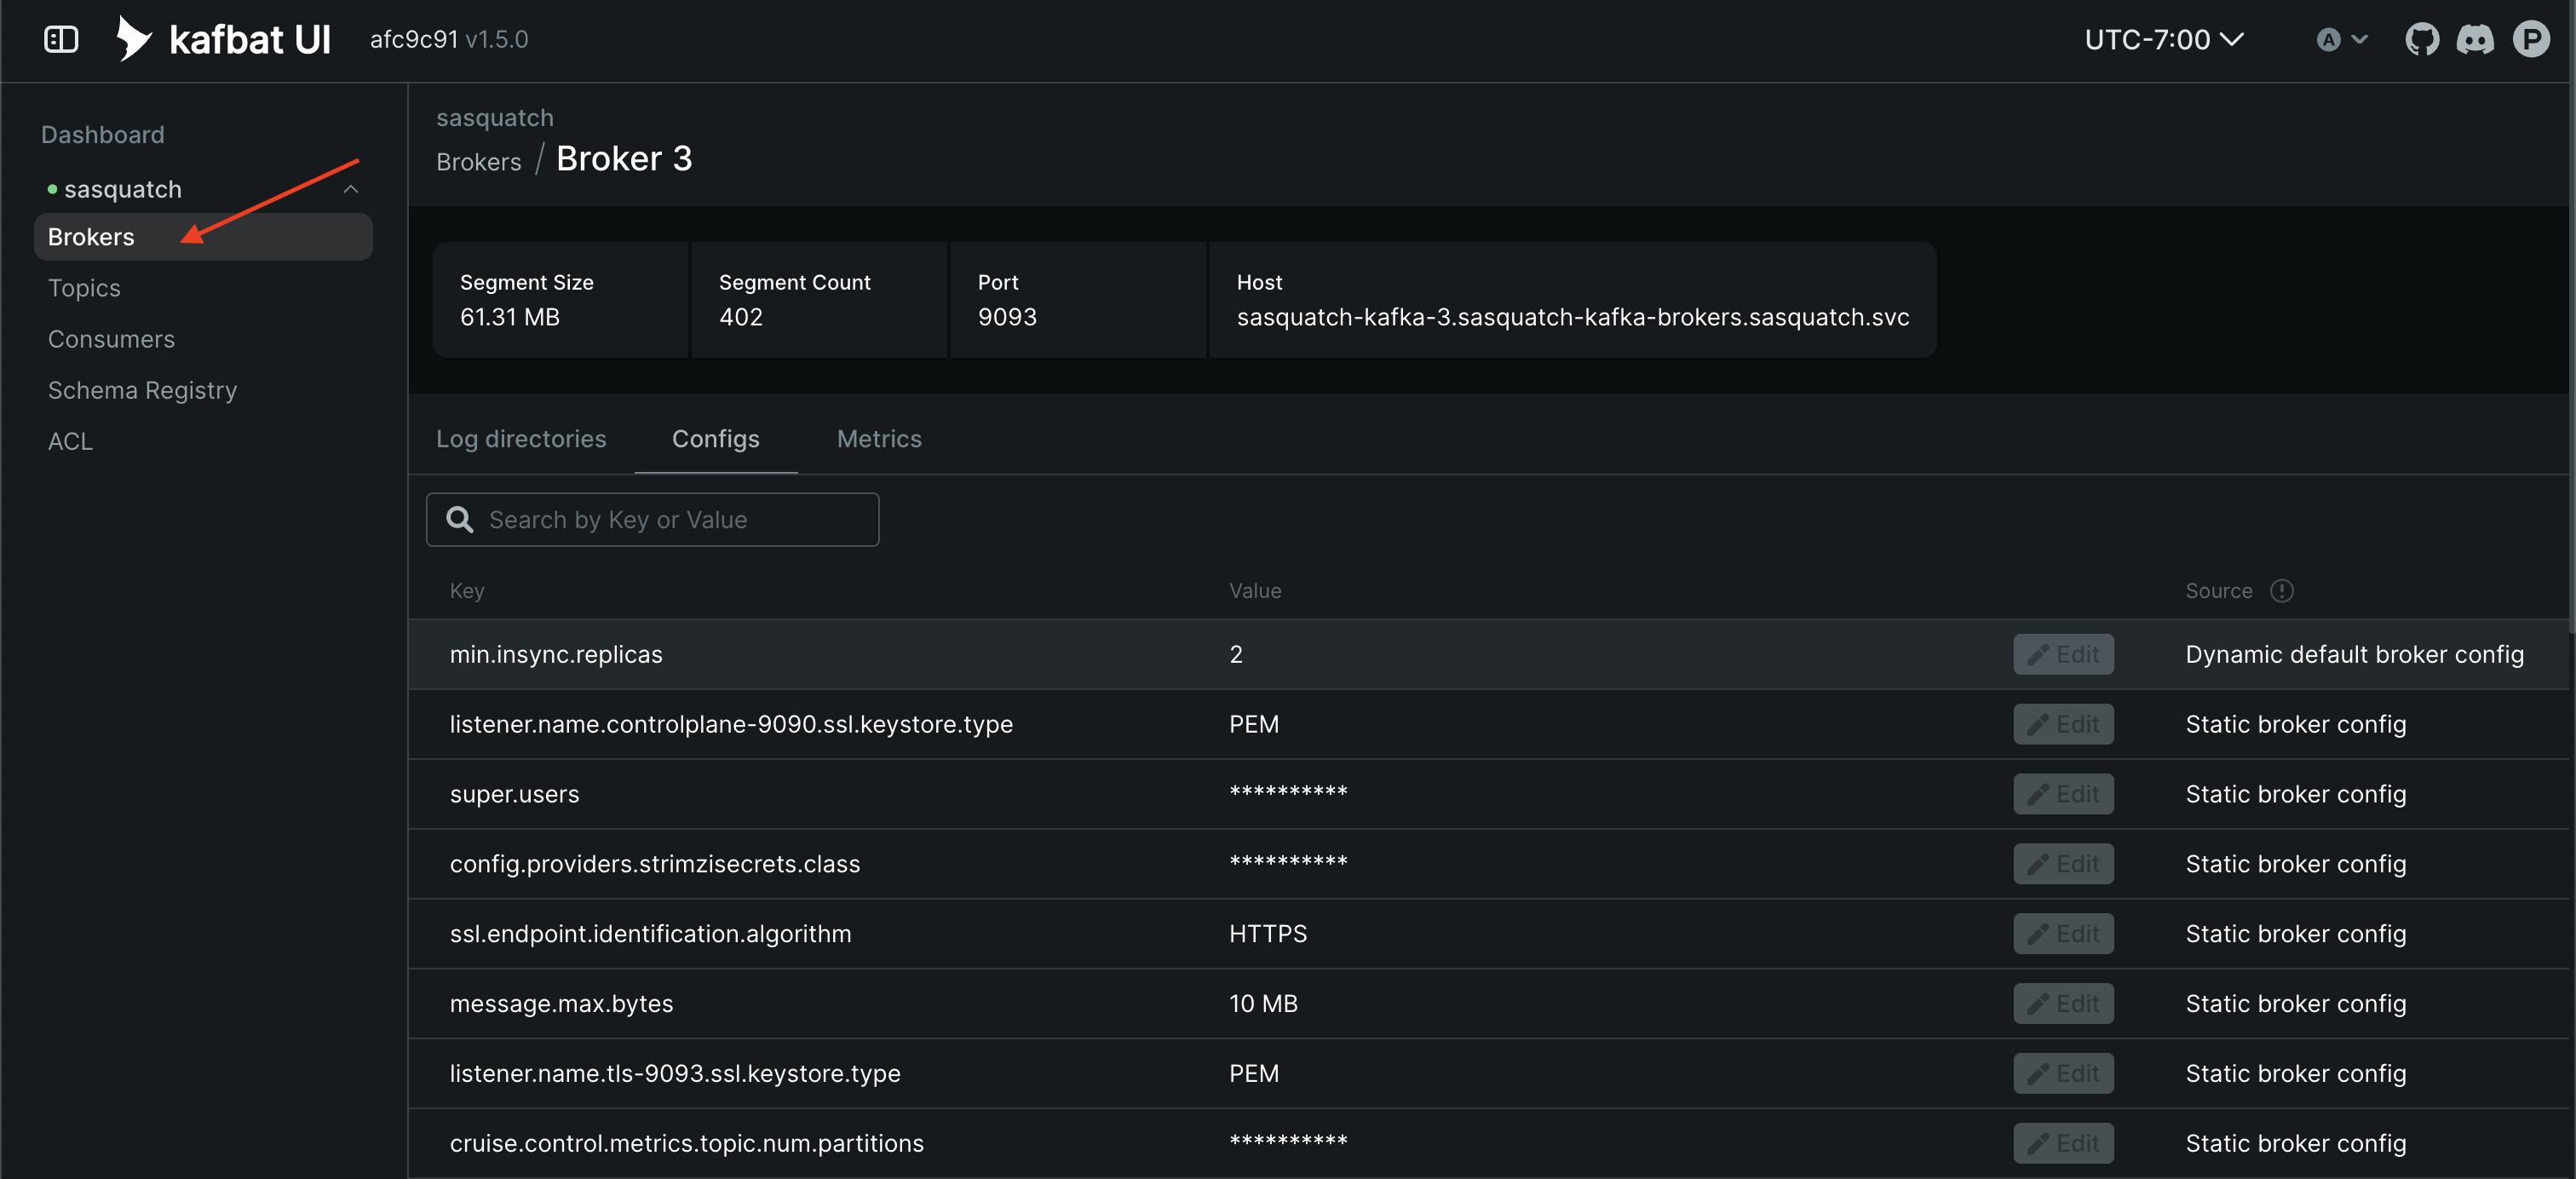Open the GitHub repository icon
The width and height of the screenshot is (2576, 1179).
(x=2421, y=39)
